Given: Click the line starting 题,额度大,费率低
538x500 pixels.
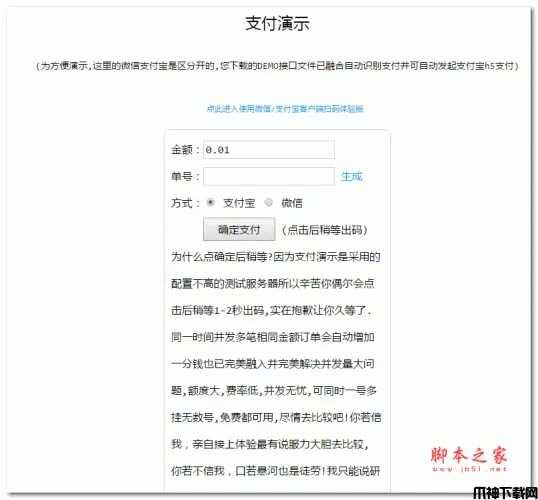Looking at the screenshot, I should [x=274, y=391].
